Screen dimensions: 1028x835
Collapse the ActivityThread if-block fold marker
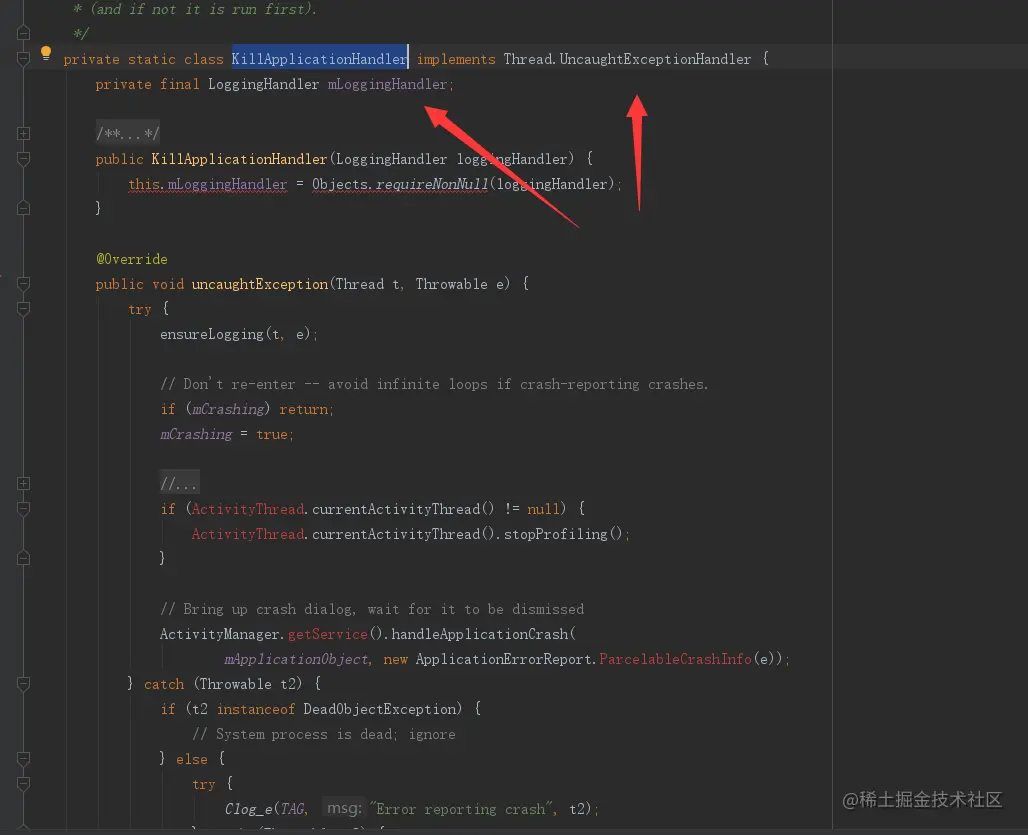23,509
